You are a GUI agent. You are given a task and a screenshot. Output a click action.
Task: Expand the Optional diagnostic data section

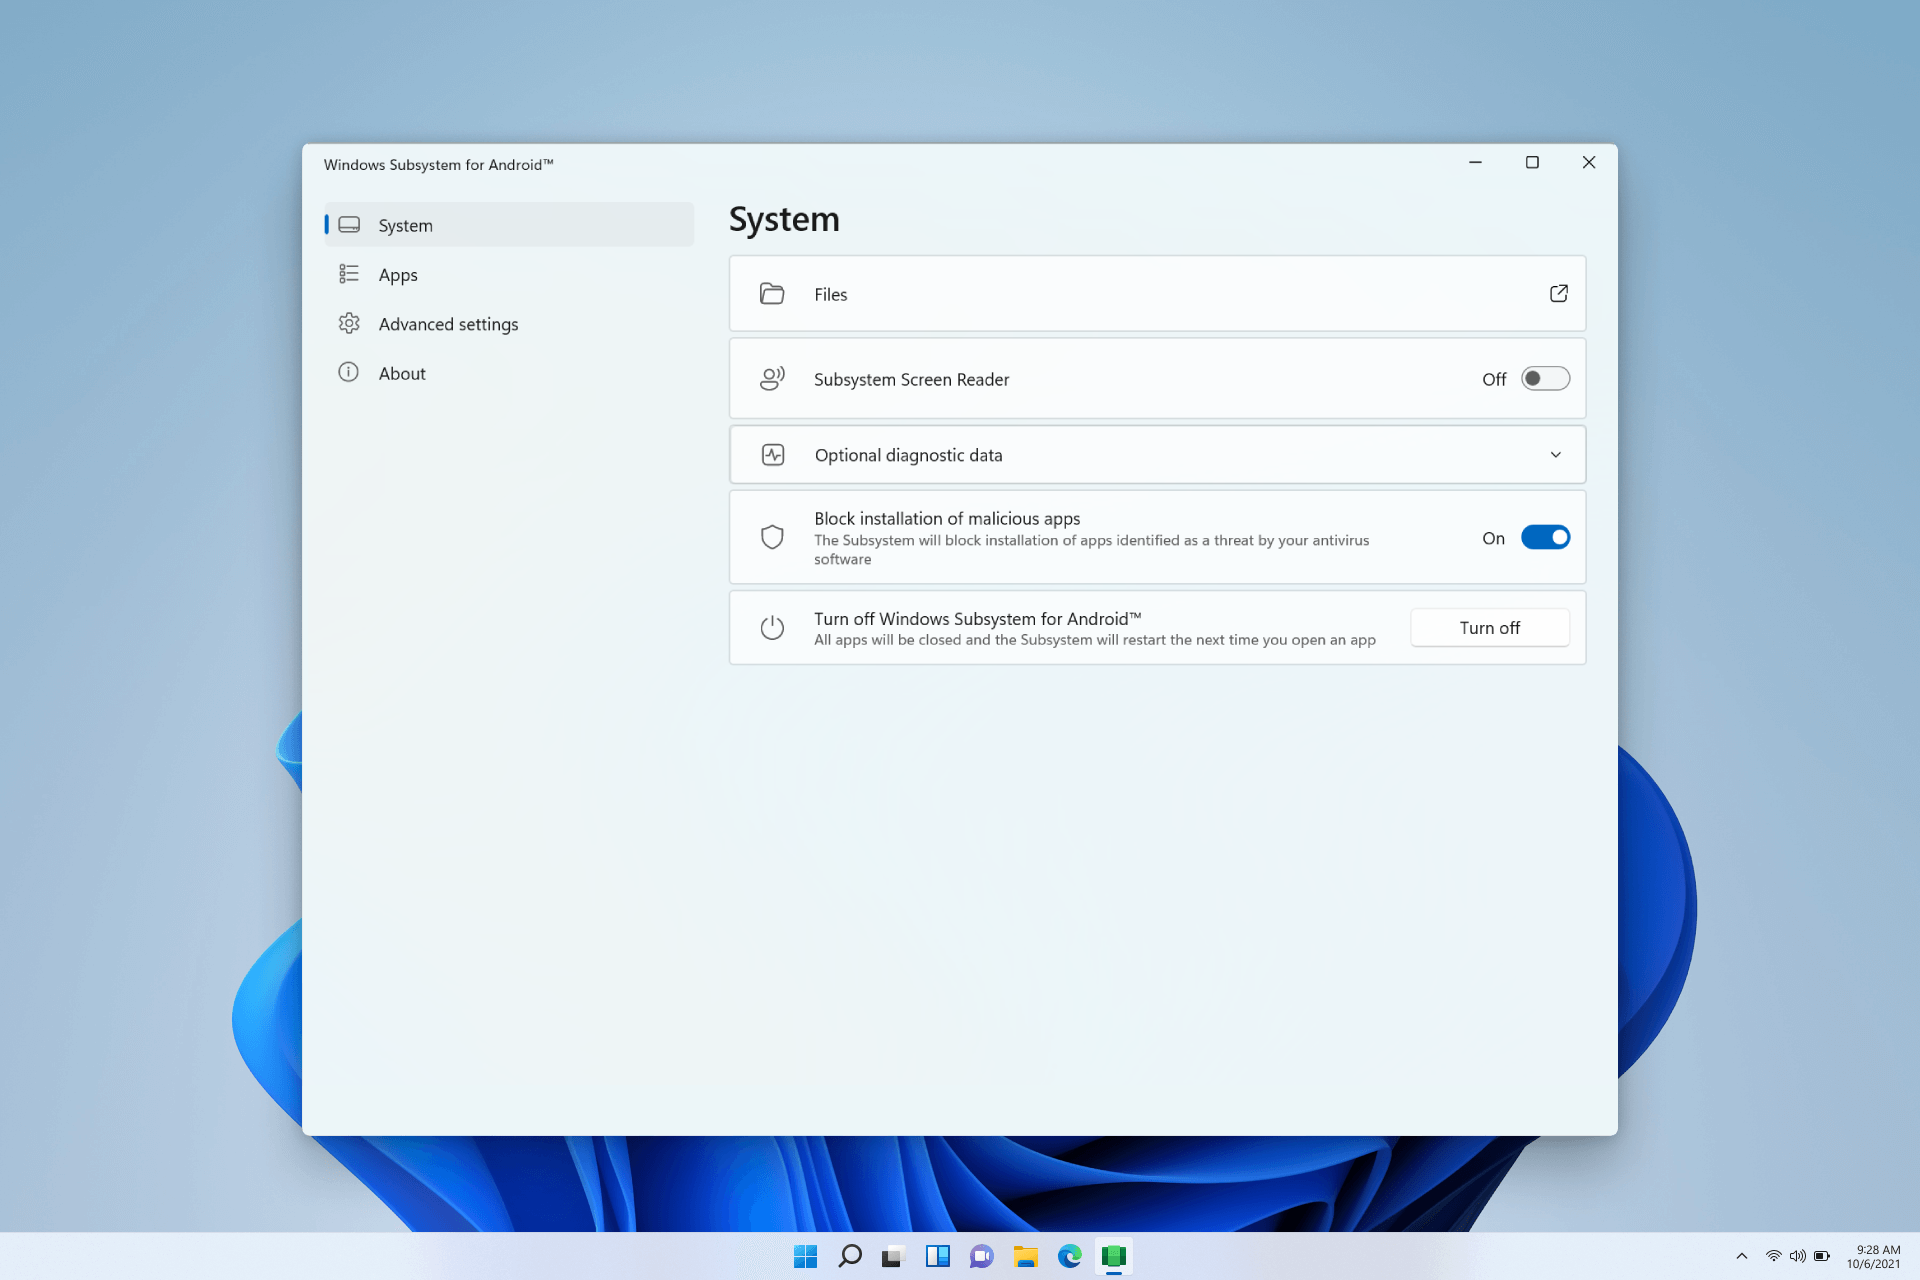click(1557, 453)
